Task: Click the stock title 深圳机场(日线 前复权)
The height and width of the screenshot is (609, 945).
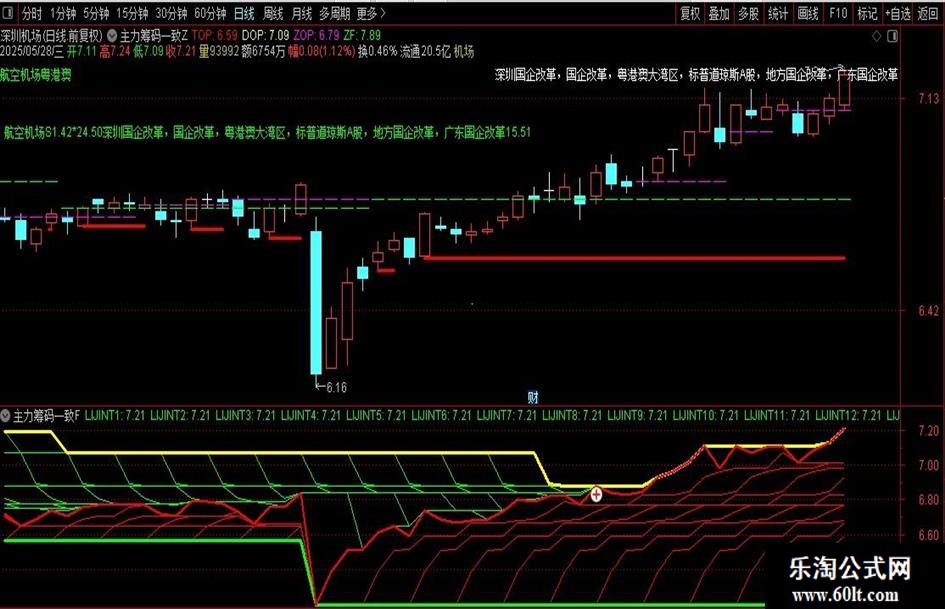Action: 52,36
